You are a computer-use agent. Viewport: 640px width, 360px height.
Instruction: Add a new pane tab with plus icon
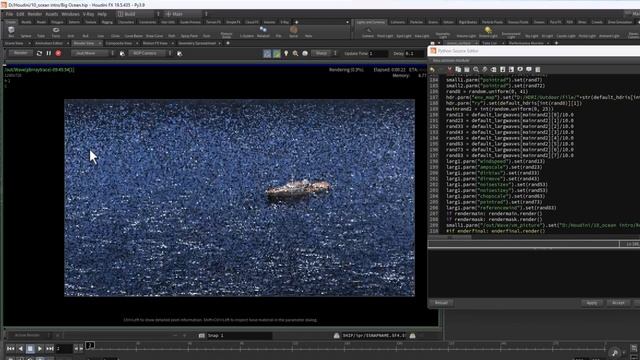[x=228, y=43]
